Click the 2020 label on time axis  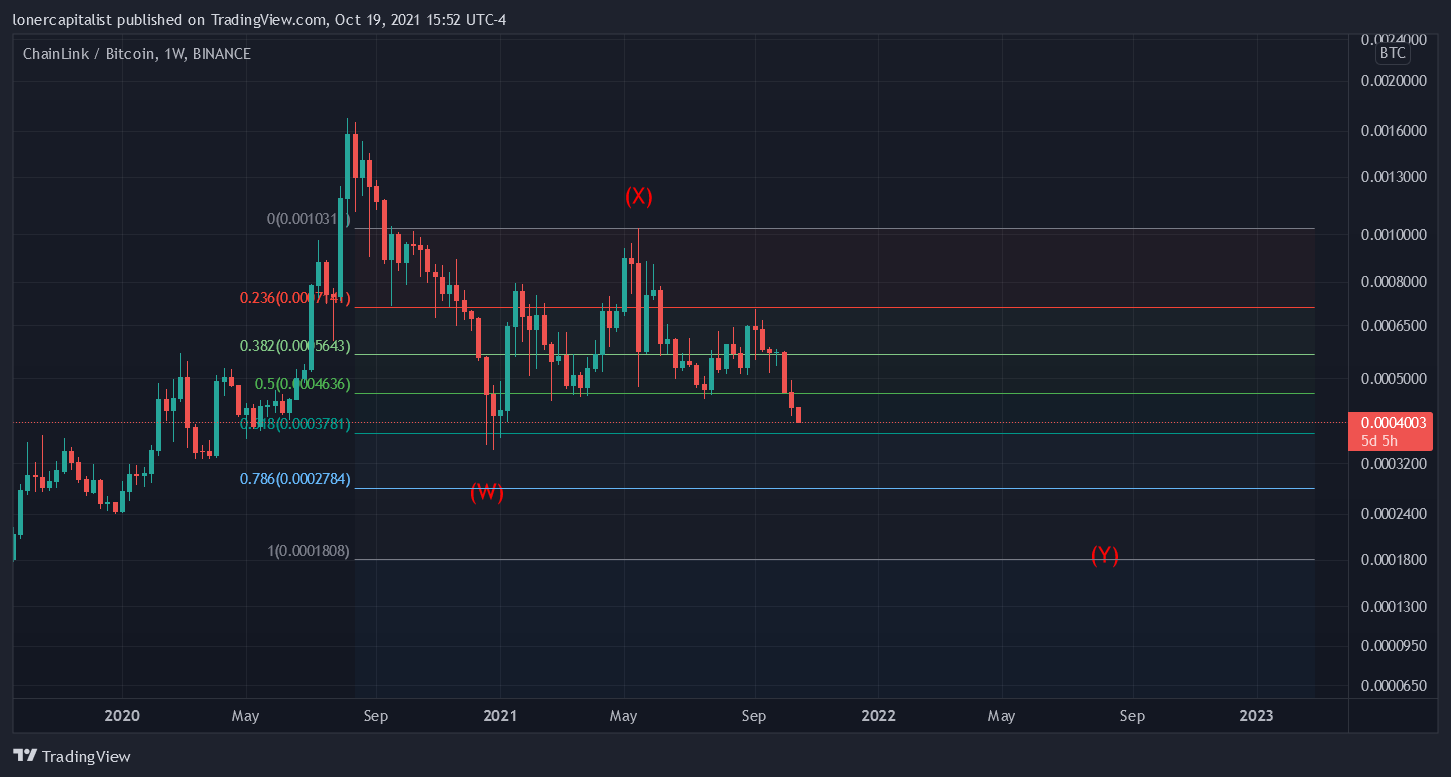[x=122, y=716]
